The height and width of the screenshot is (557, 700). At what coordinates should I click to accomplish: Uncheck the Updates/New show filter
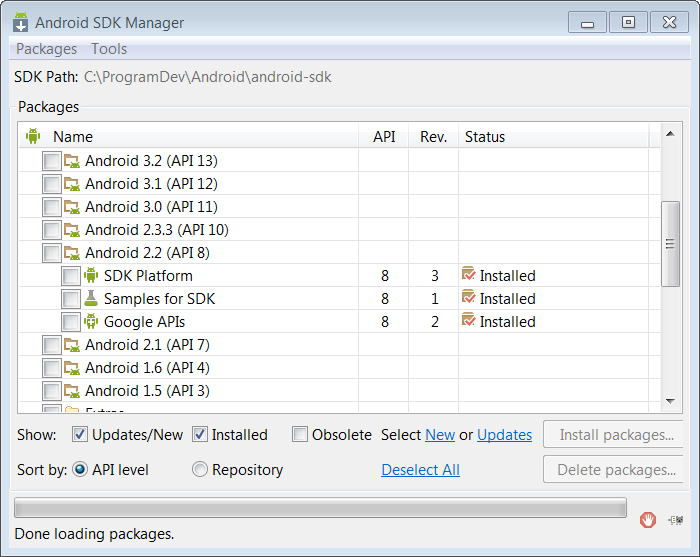pyautogui.click(x=80, y=434)
